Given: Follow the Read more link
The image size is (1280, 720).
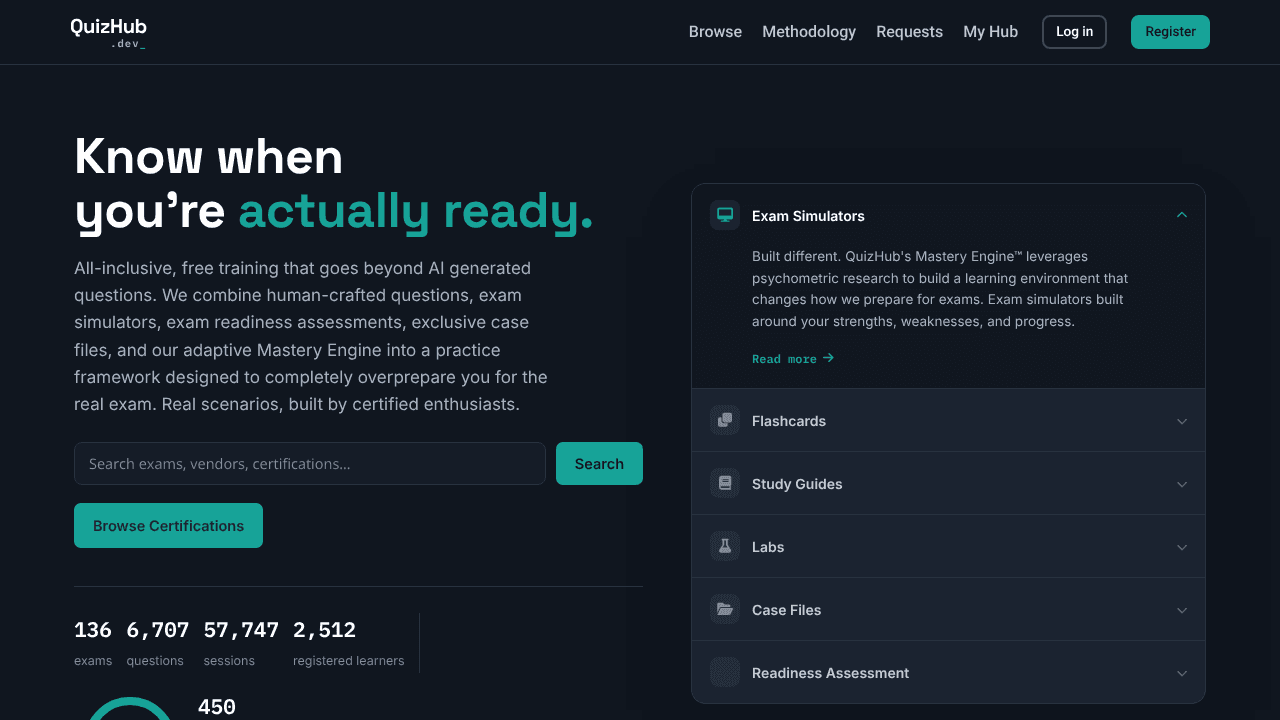Looking at the screenshot, I should [x=793, y=358].
